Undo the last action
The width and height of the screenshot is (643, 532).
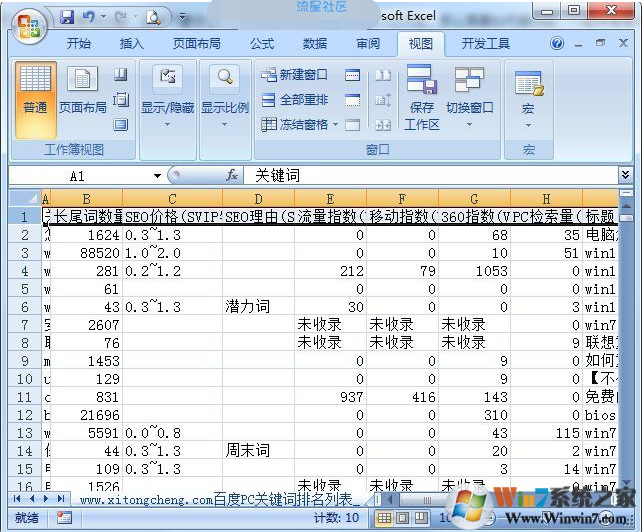(88, 17)
